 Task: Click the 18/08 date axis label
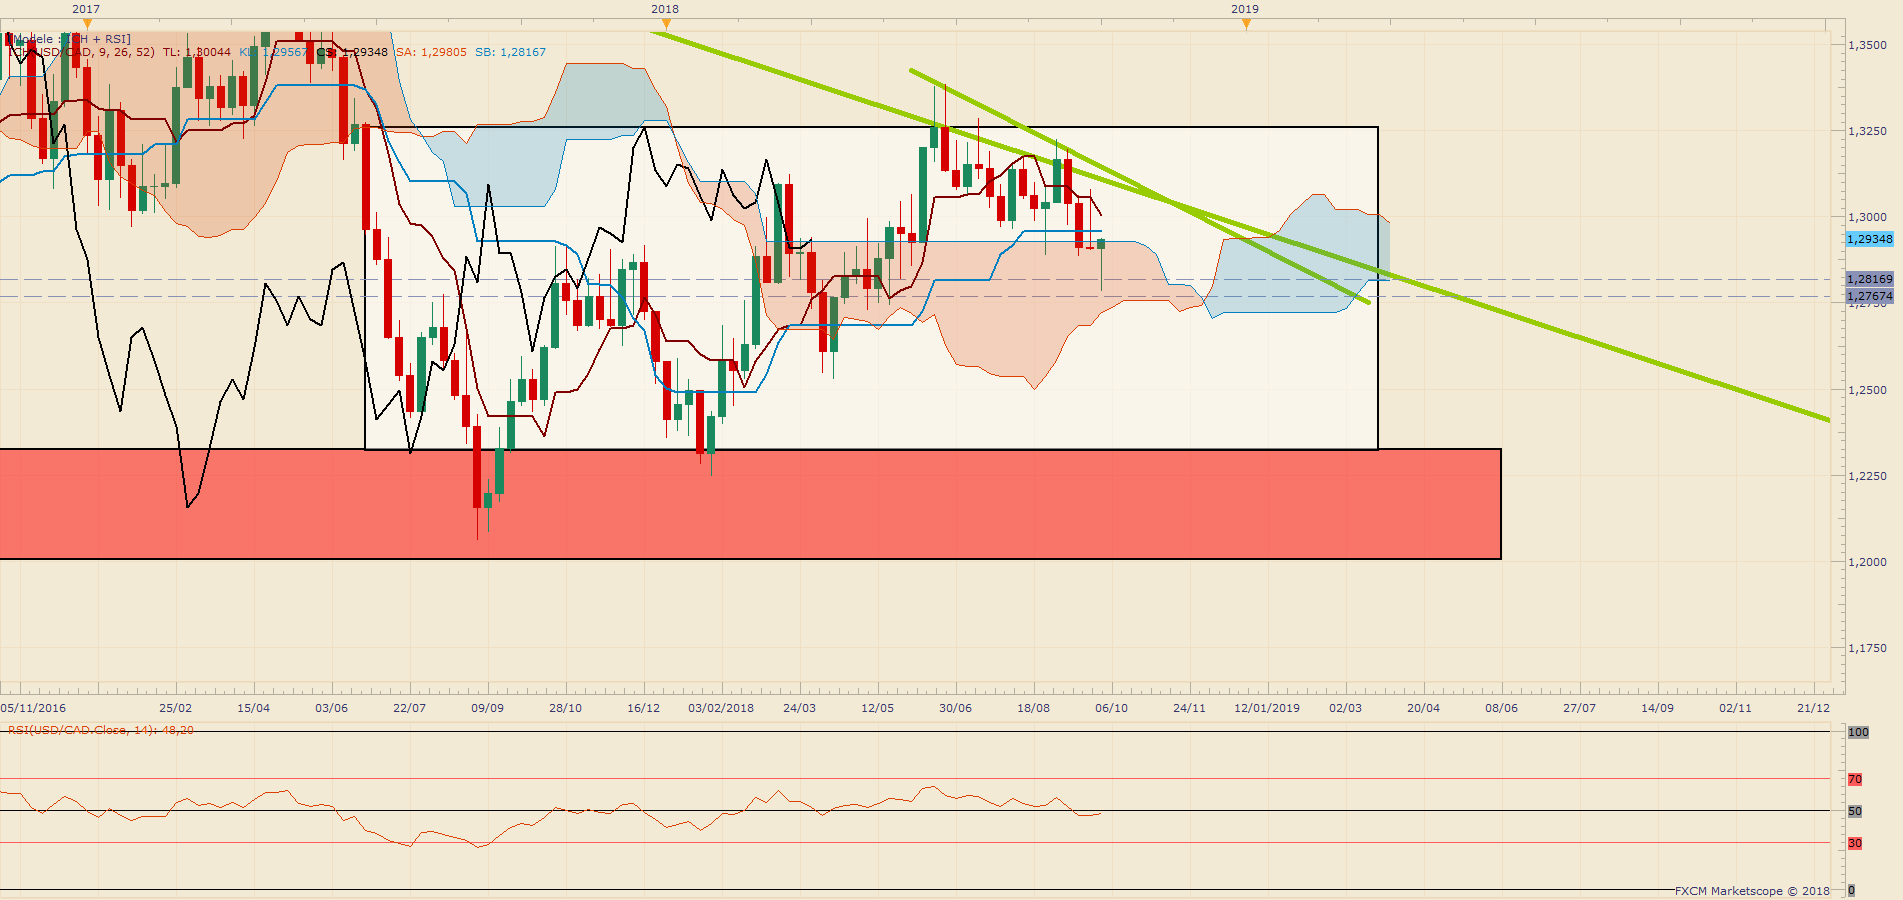(x=1034, y=708)
